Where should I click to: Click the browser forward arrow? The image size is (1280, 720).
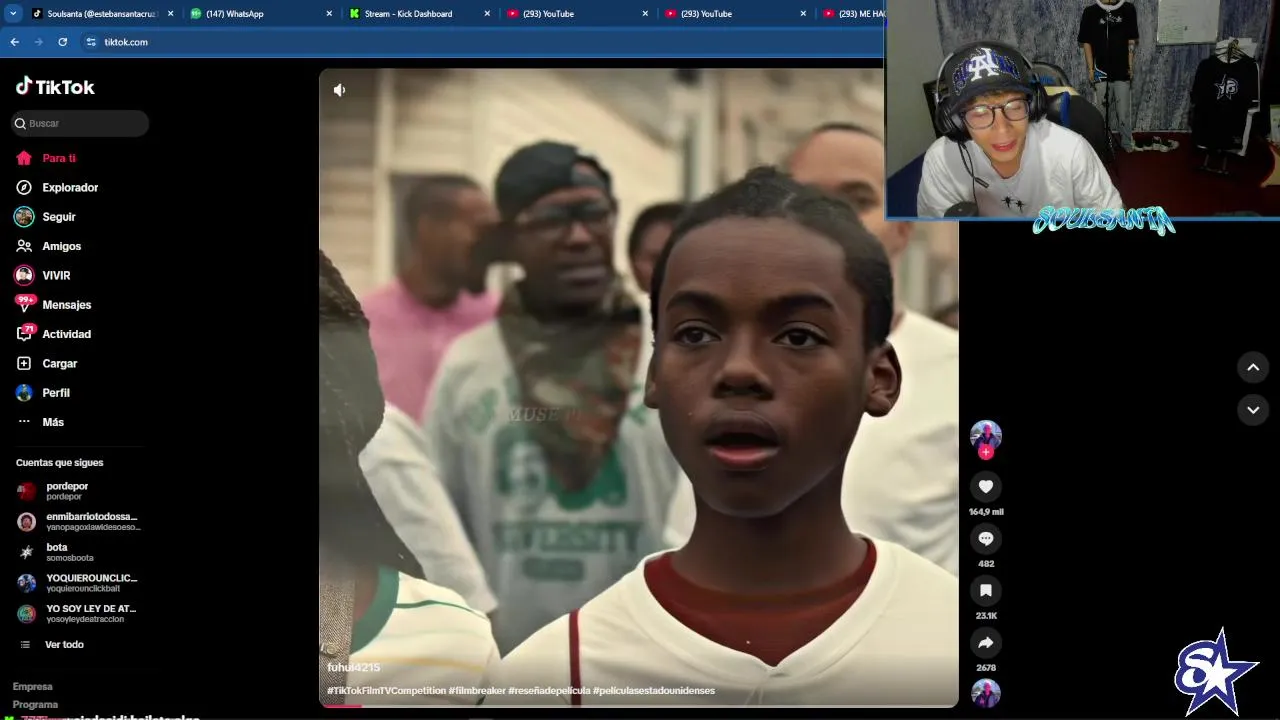click(x=38, y=42)
